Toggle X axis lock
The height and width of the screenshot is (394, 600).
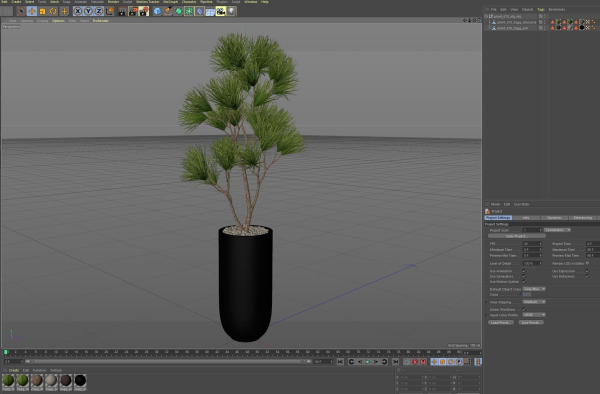coord(78,11)
